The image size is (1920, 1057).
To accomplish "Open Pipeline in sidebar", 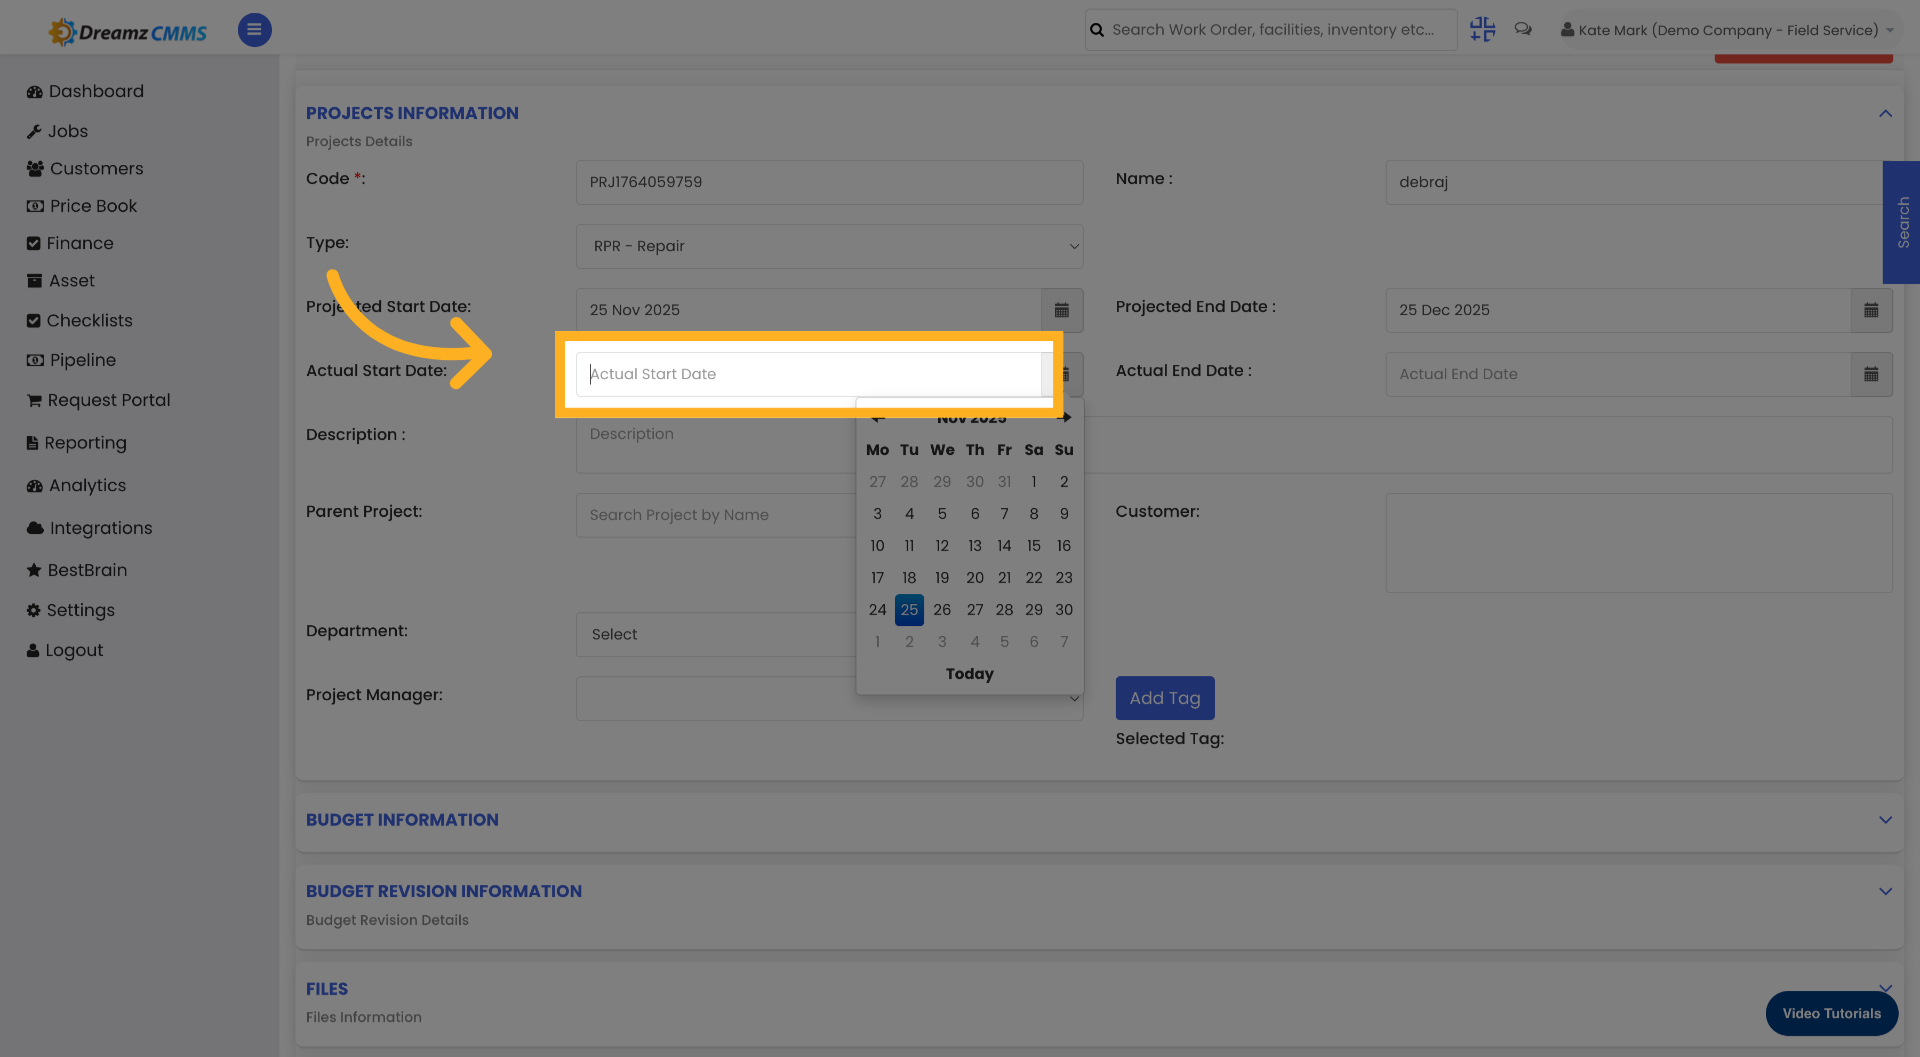I will click(72, 360).
